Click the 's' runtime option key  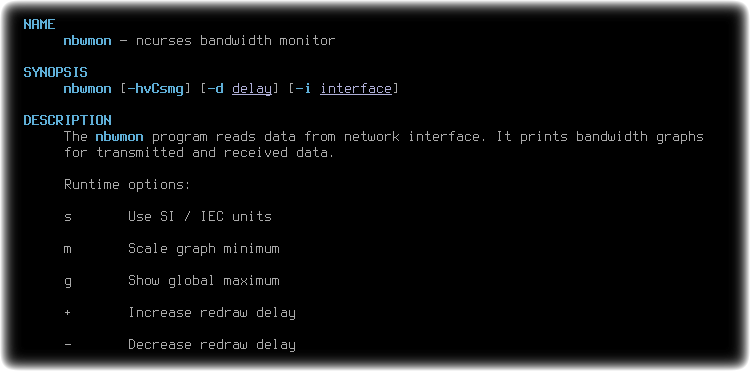pyautogui.click(x=68, y=217)
